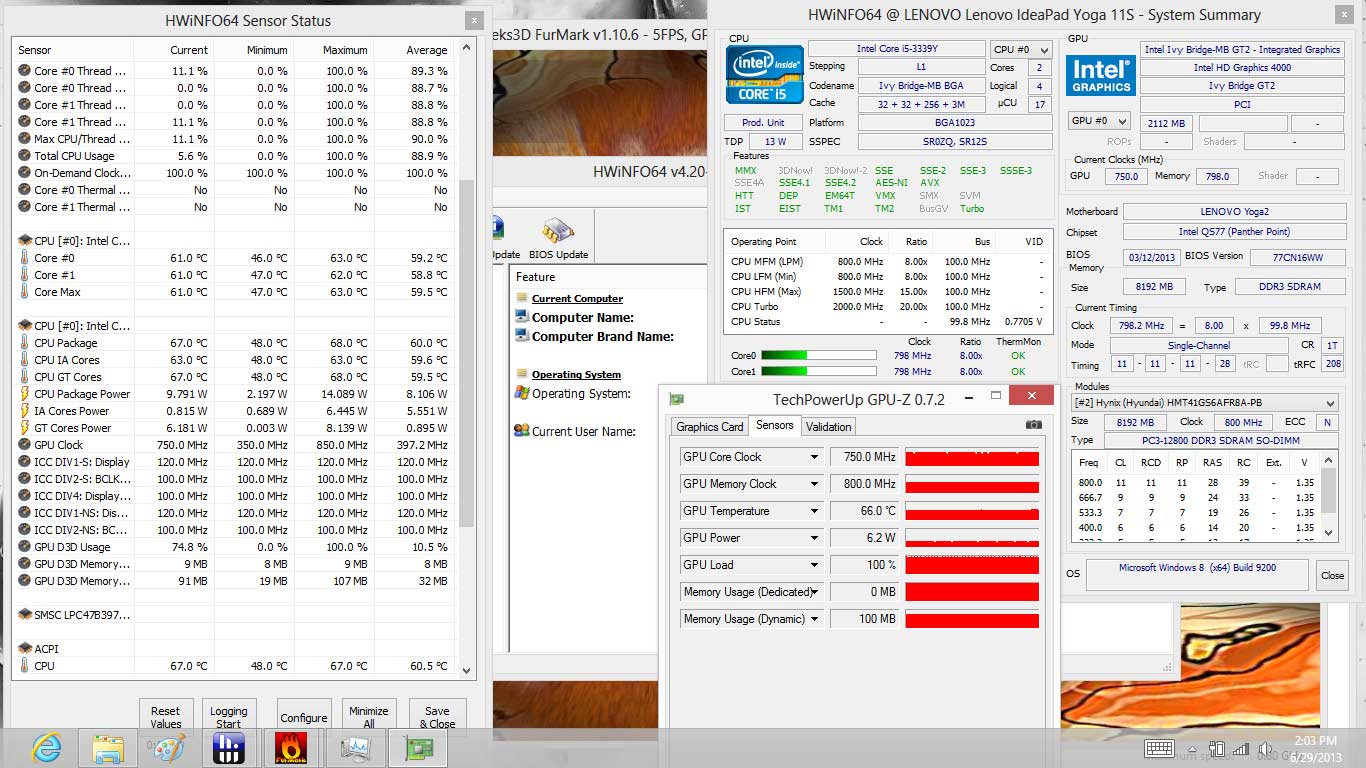The width and height of the screenshot is (1366, 768).
Task: Open the CPU #0 selector dropdown
Action: tap(1021, 50)
